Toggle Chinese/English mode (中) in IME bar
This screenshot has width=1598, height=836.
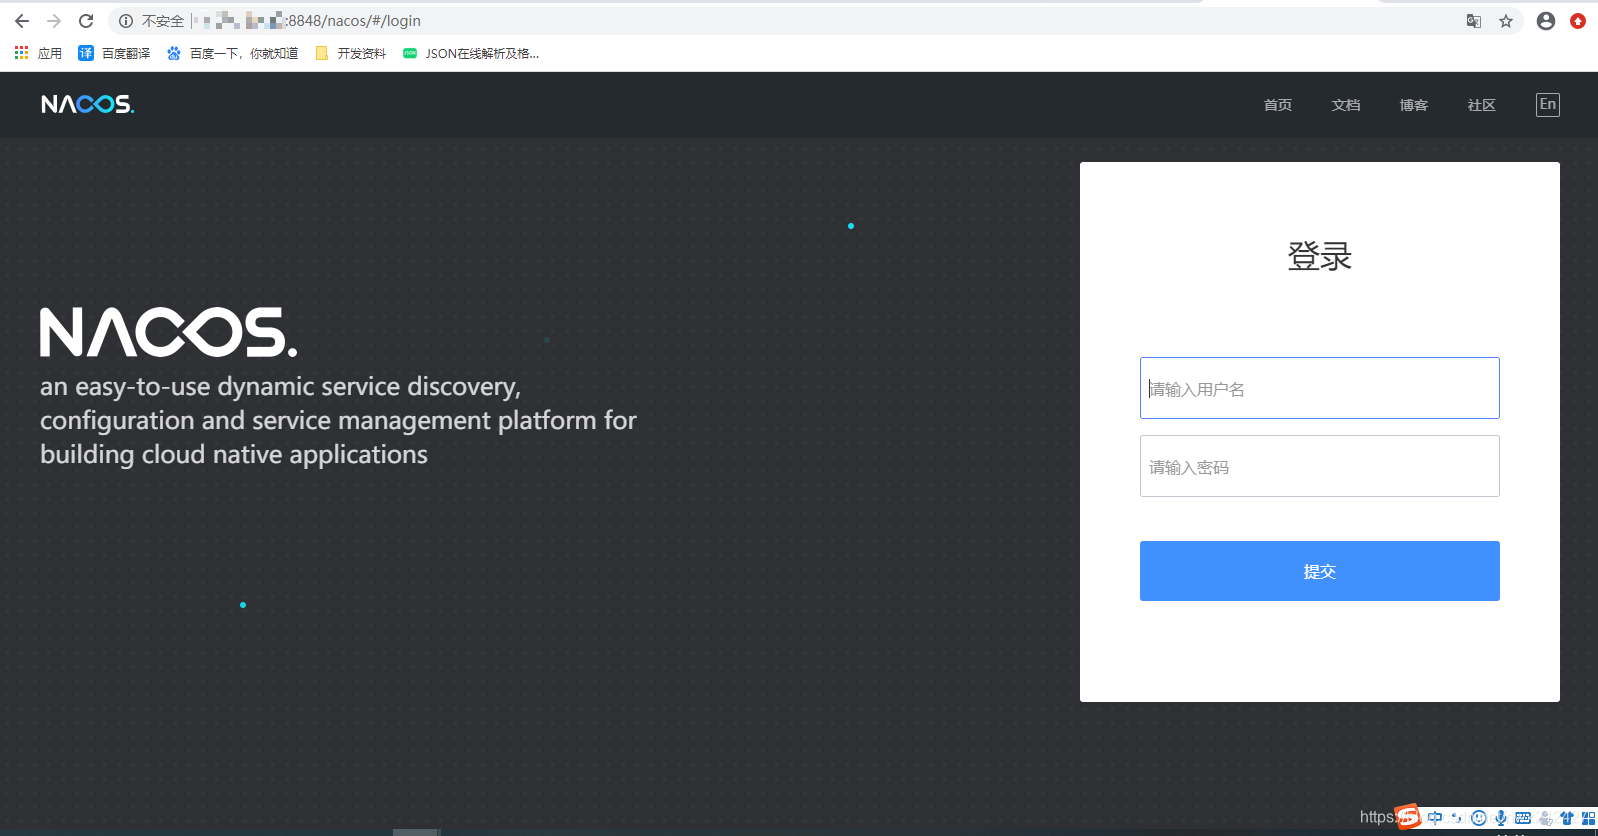click(x=1435, y=818)
